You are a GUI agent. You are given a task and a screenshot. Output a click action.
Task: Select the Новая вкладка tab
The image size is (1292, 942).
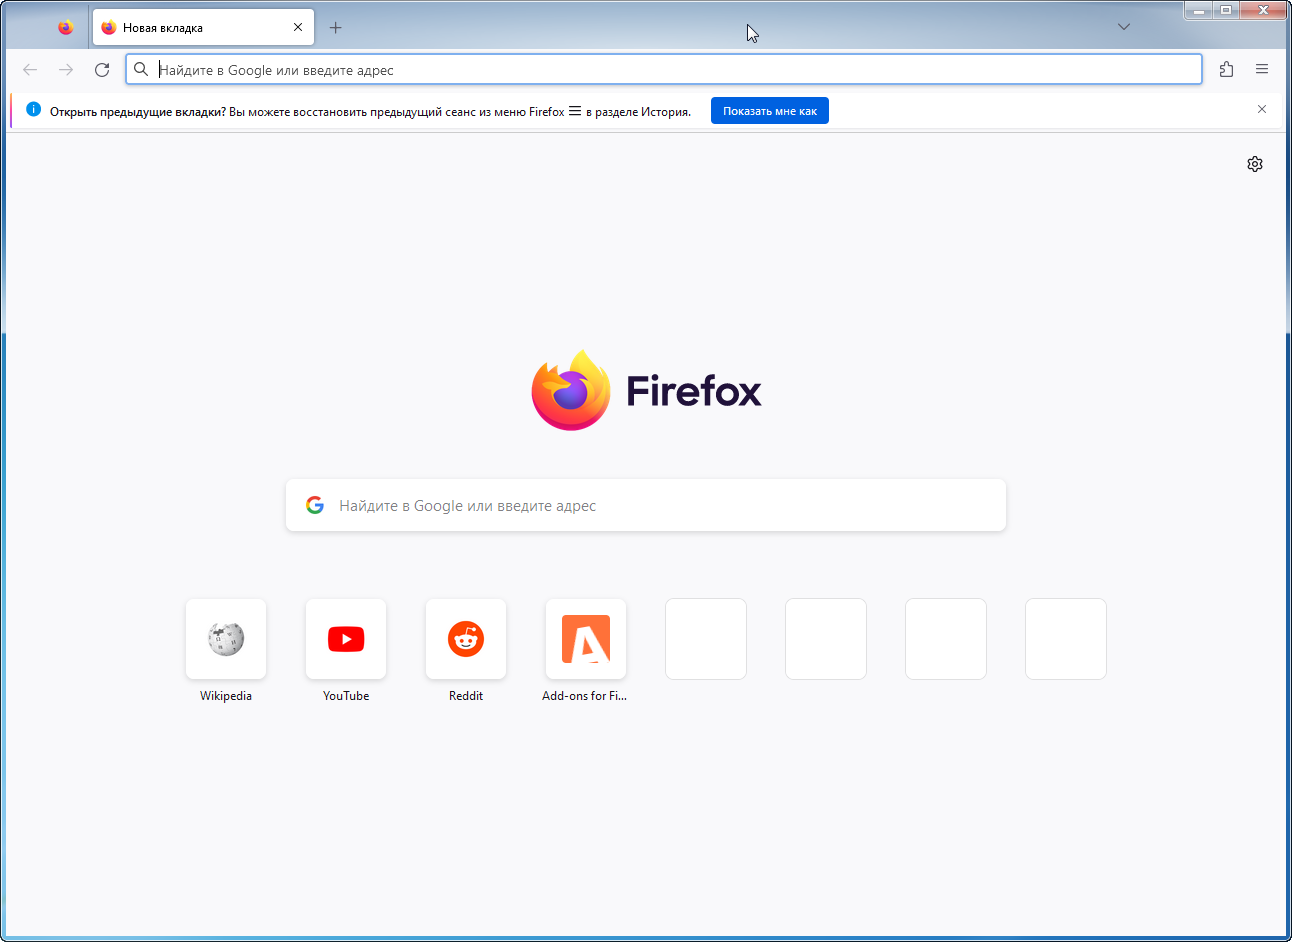190,28
